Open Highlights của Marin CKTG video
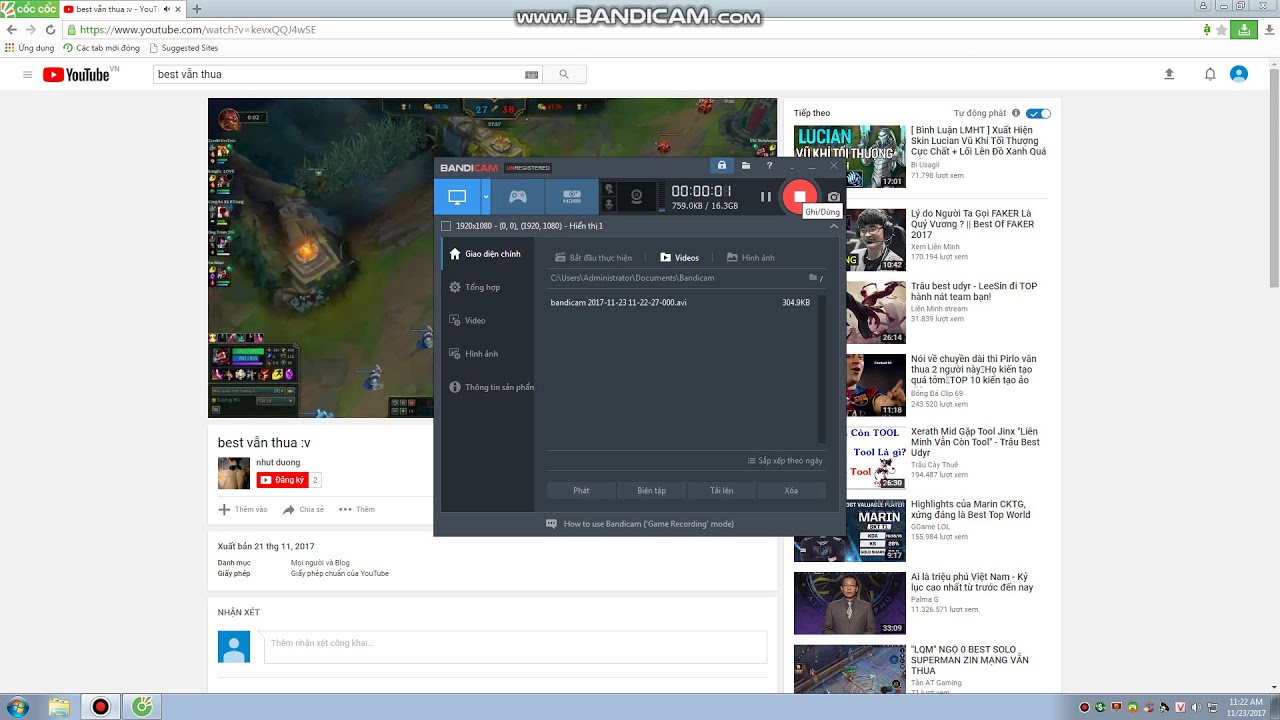 pos(970,509)
